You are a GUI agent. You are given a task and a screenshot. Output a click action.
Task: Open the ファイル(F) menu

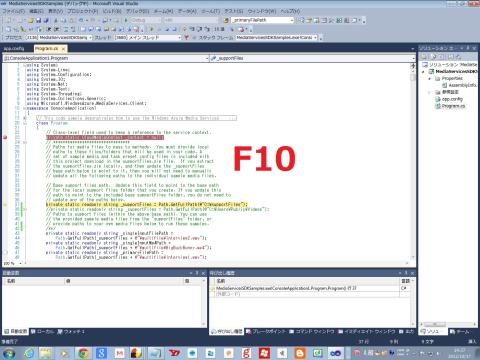[14, 11]
